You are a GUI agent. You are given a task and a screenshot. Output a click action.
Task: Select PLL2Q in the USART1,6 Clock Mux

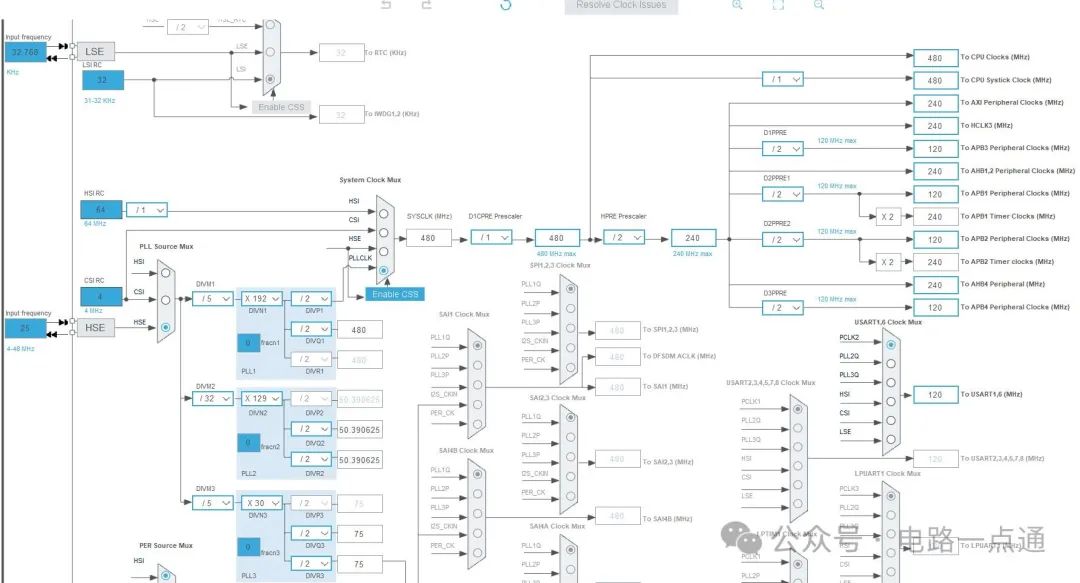pyautogui.click(x=891, y=363)
